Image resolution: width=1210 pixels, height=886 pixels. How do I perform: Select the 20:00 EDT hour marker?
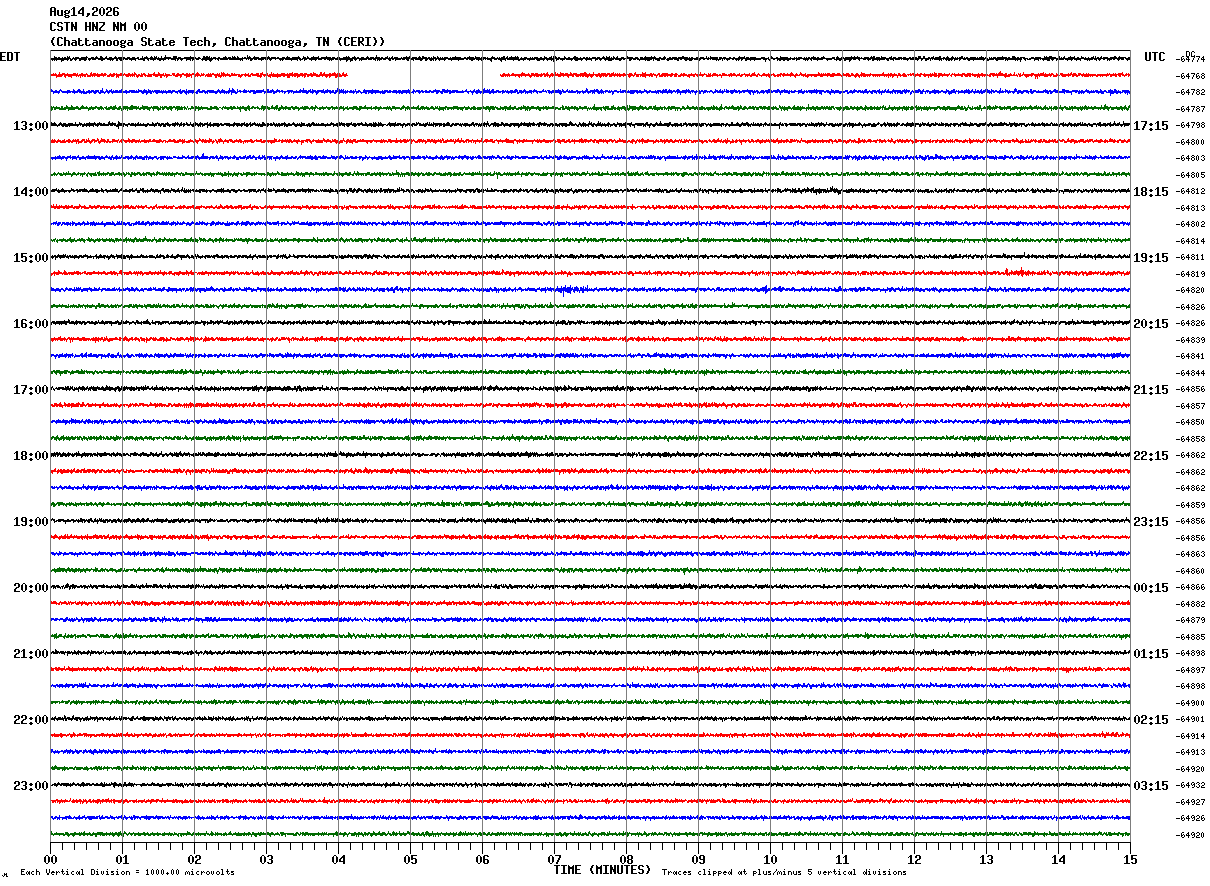30,588
